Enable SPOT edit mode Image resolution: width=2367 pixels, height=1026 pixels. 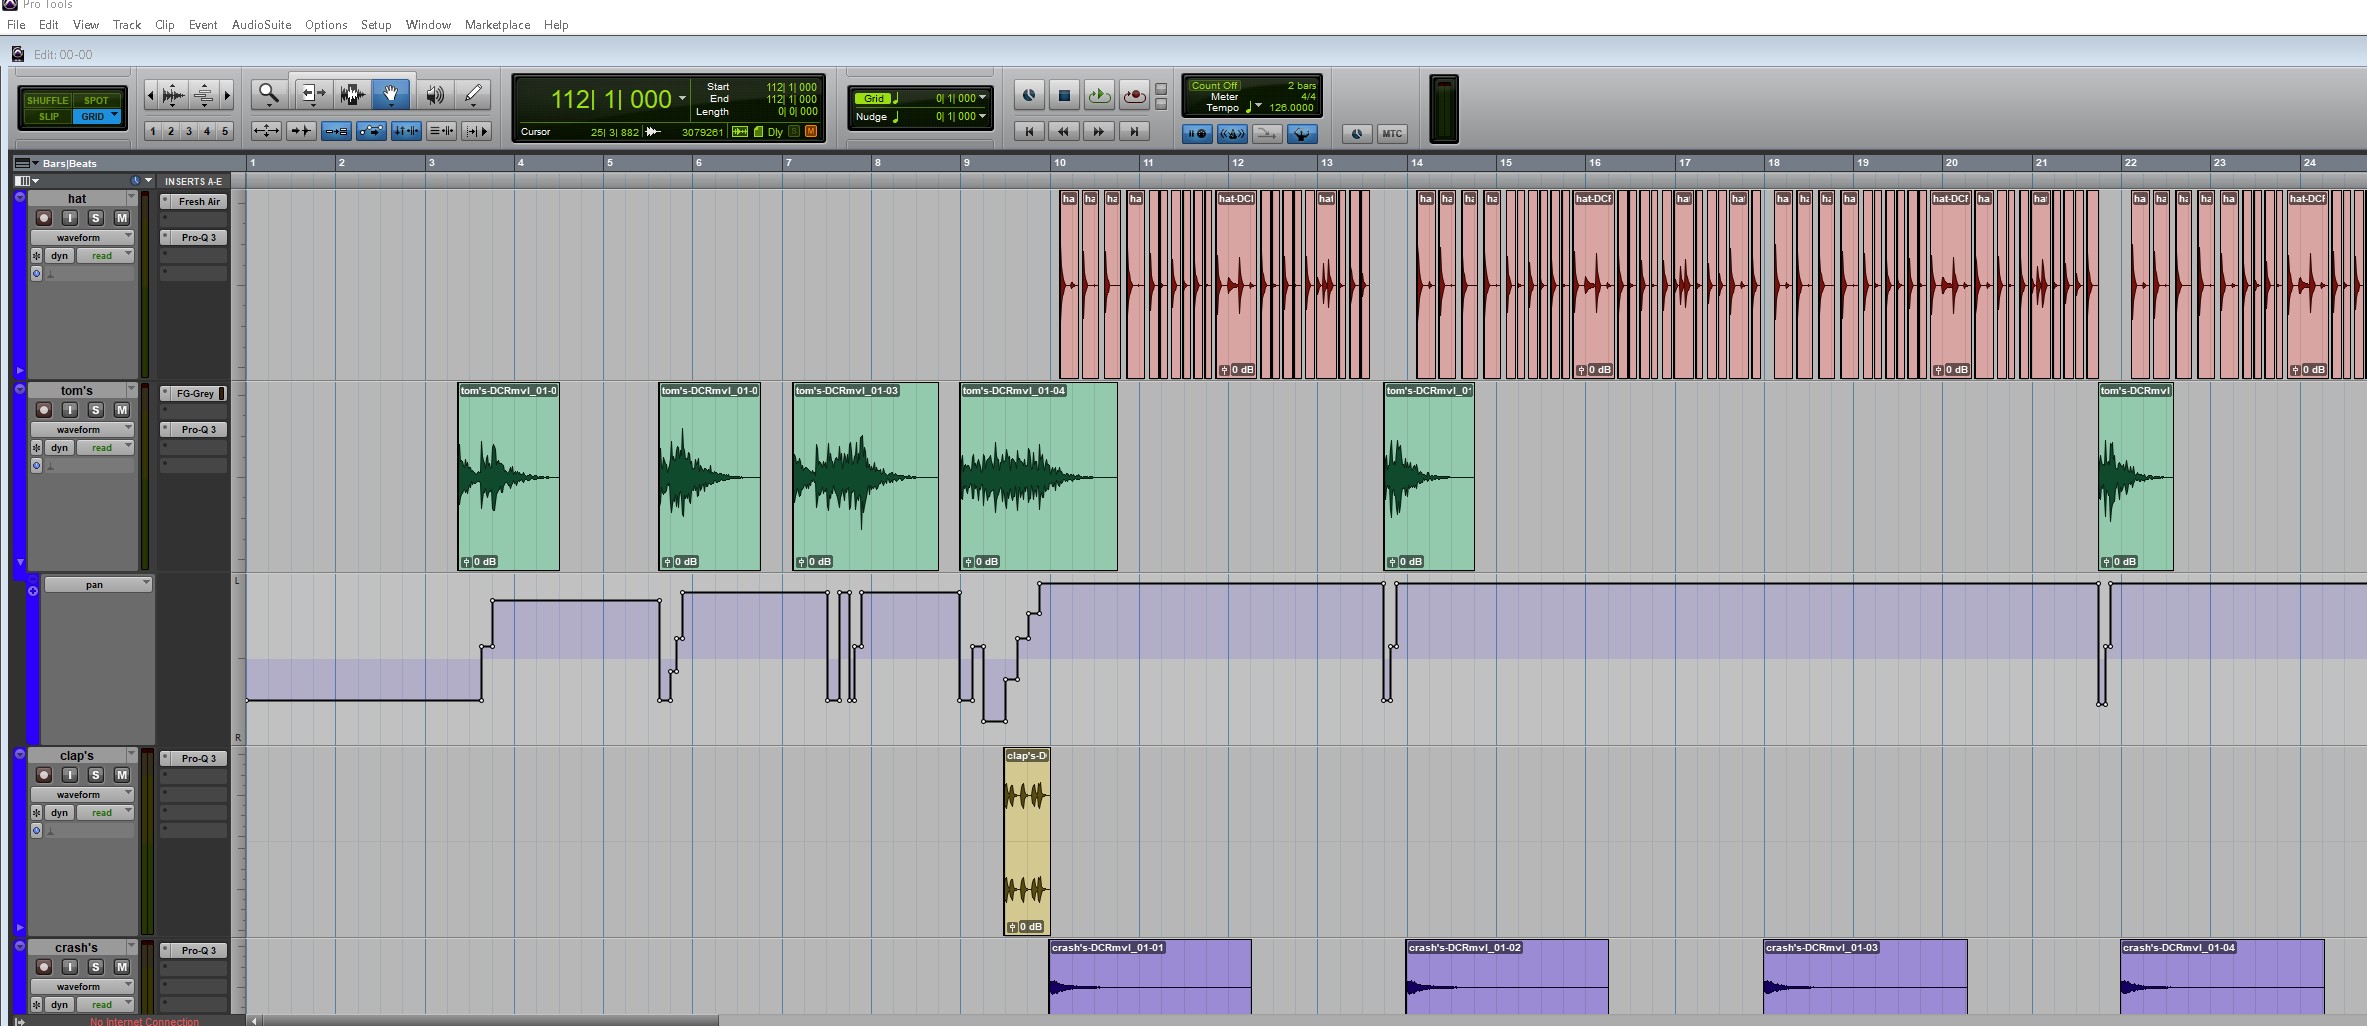(96, 100)
